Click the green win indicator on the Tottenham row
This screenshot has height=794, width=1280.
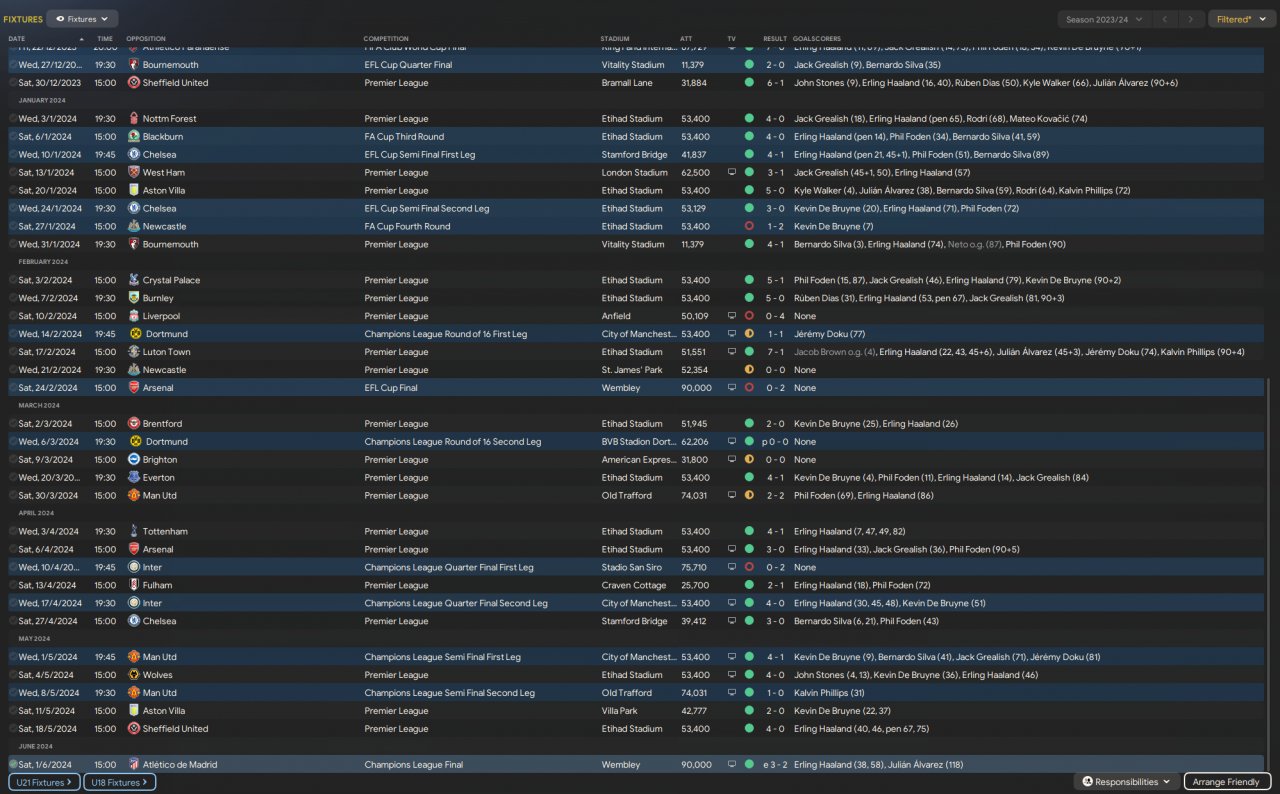click(749, 532)
